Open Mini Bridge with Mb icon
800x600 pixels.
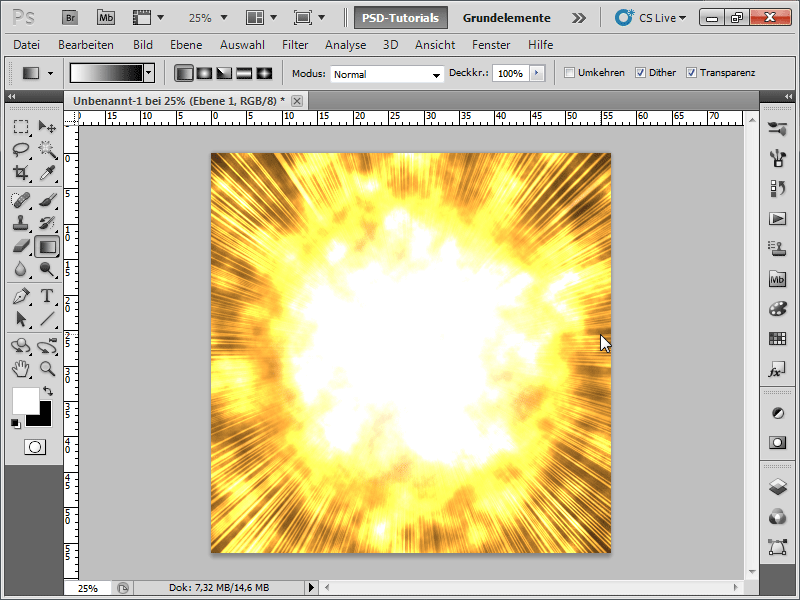[x=106, y=18]
